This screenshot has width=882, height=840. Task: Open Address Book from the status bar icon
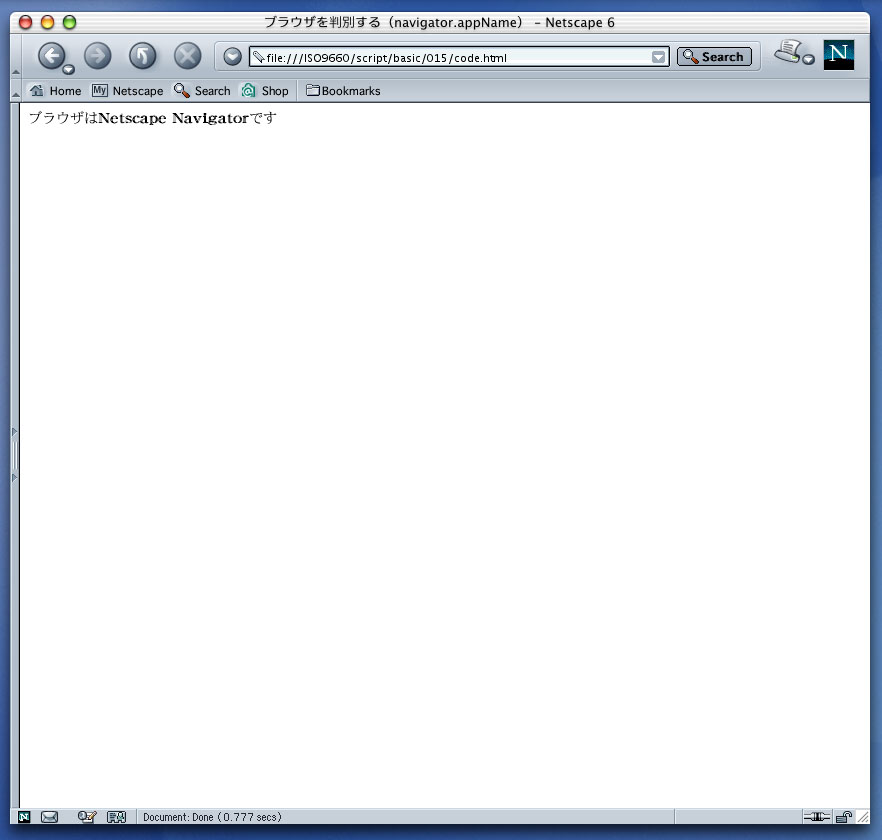(116, 816)
